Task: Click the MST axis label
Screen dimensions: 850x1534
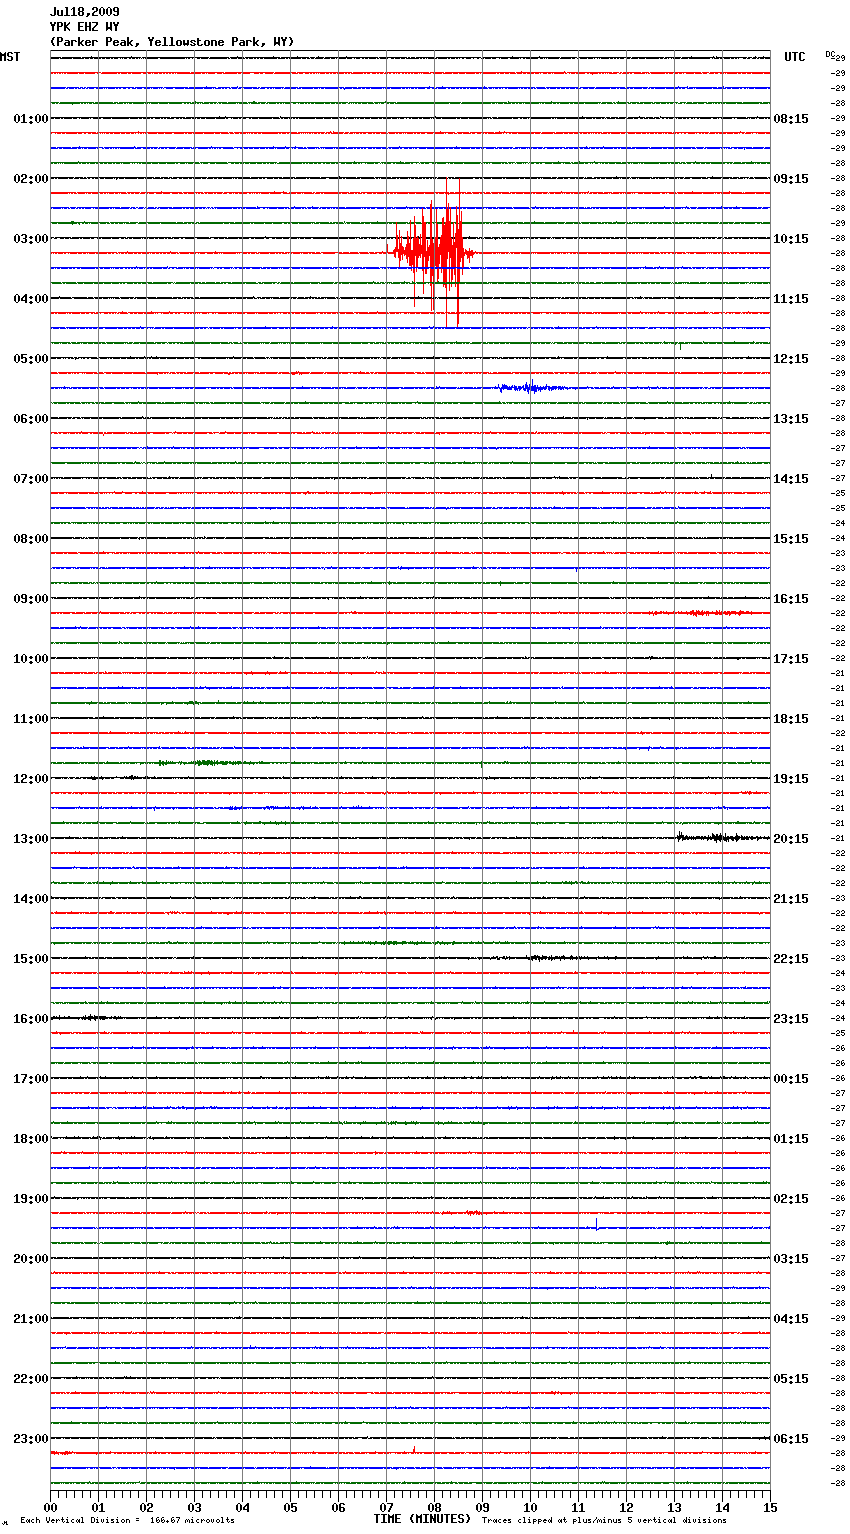Action: tap(10, 57)
